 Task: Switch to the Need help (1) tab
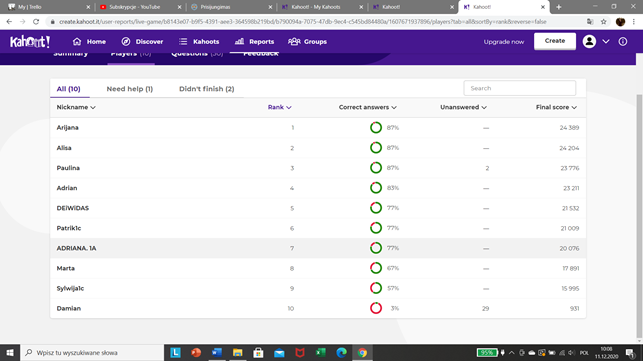(130, 89)
